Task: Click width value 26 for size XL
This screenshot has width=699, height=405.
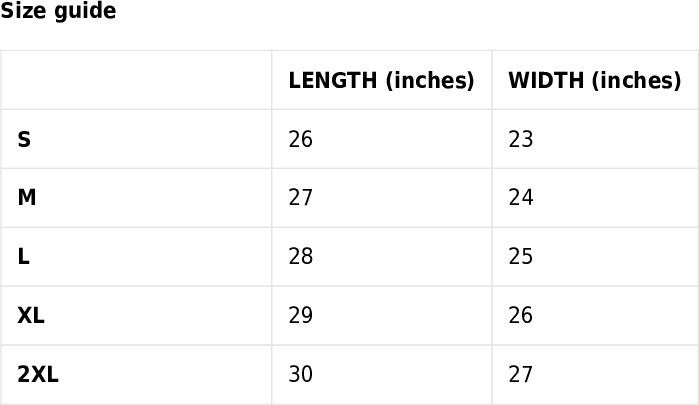Action: (x=521, y=316)
